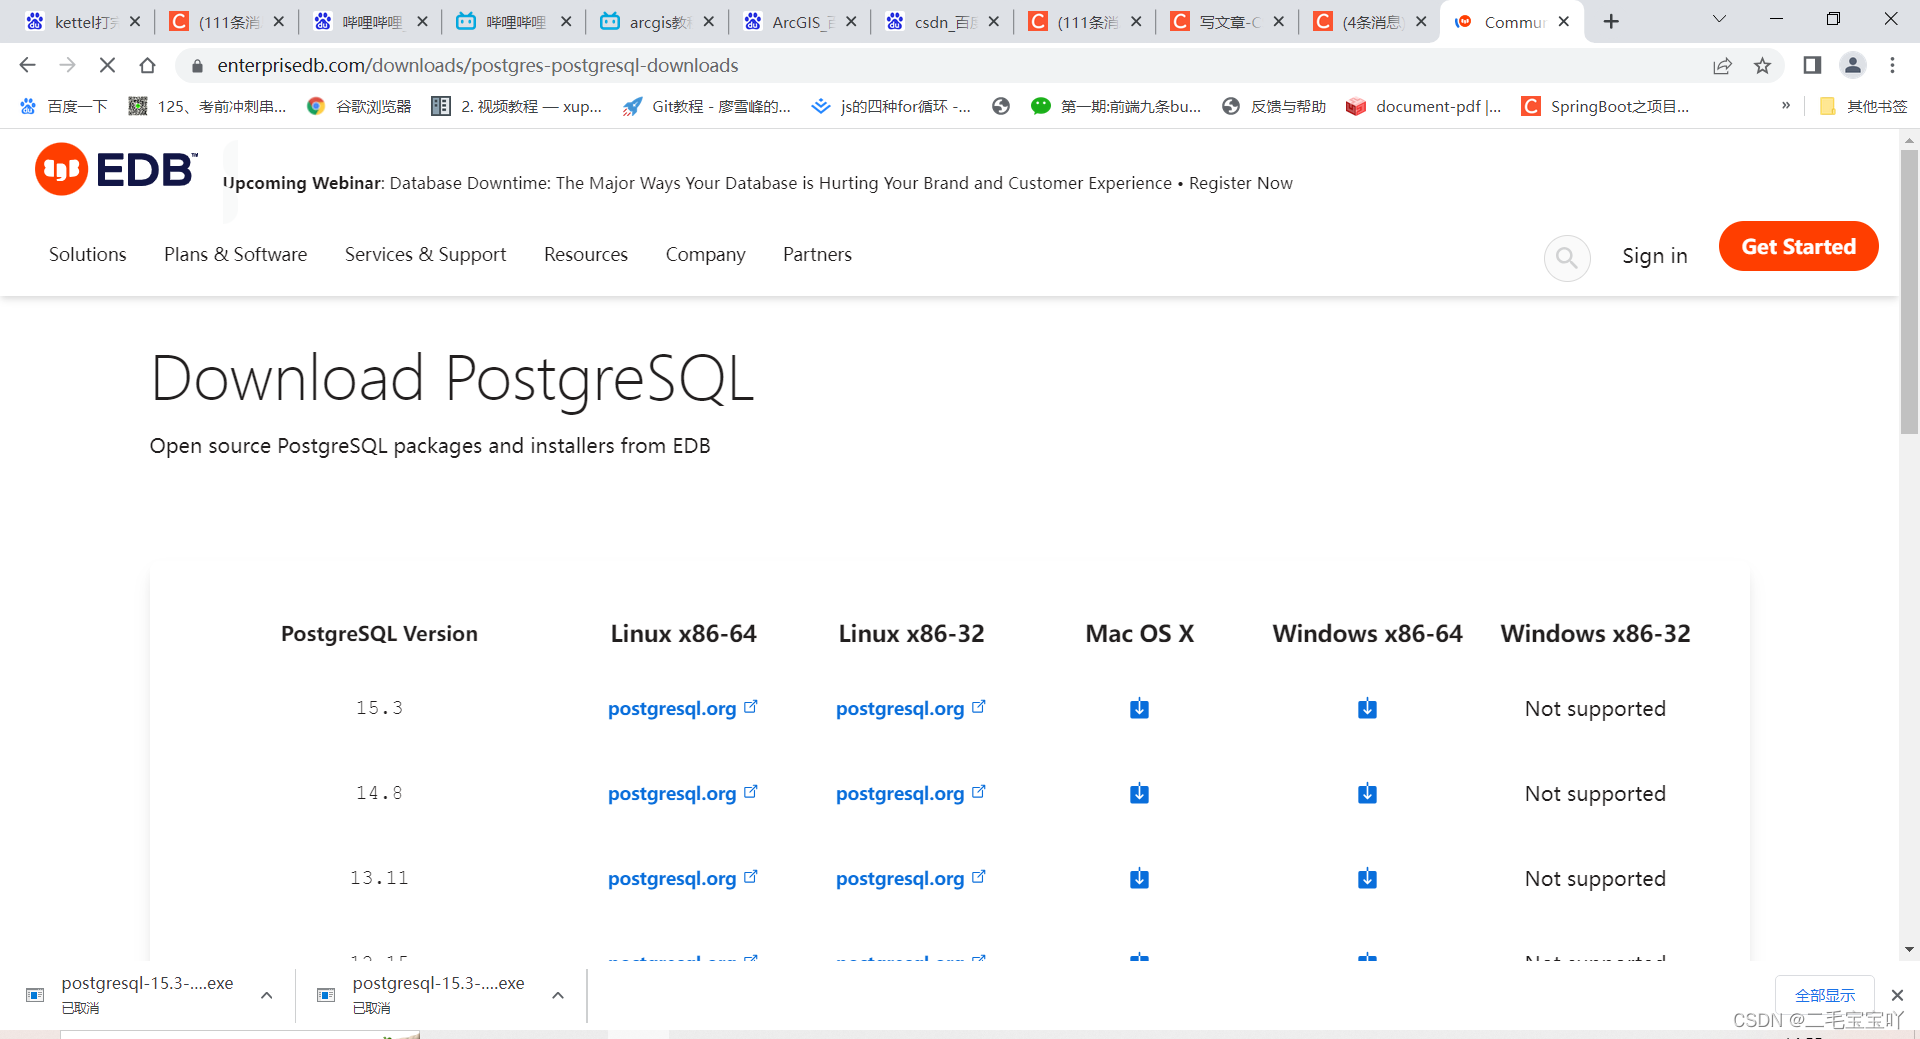Screen dimensions: 1920x1039
Task: Go back to previous page
Action: [27, 65]
